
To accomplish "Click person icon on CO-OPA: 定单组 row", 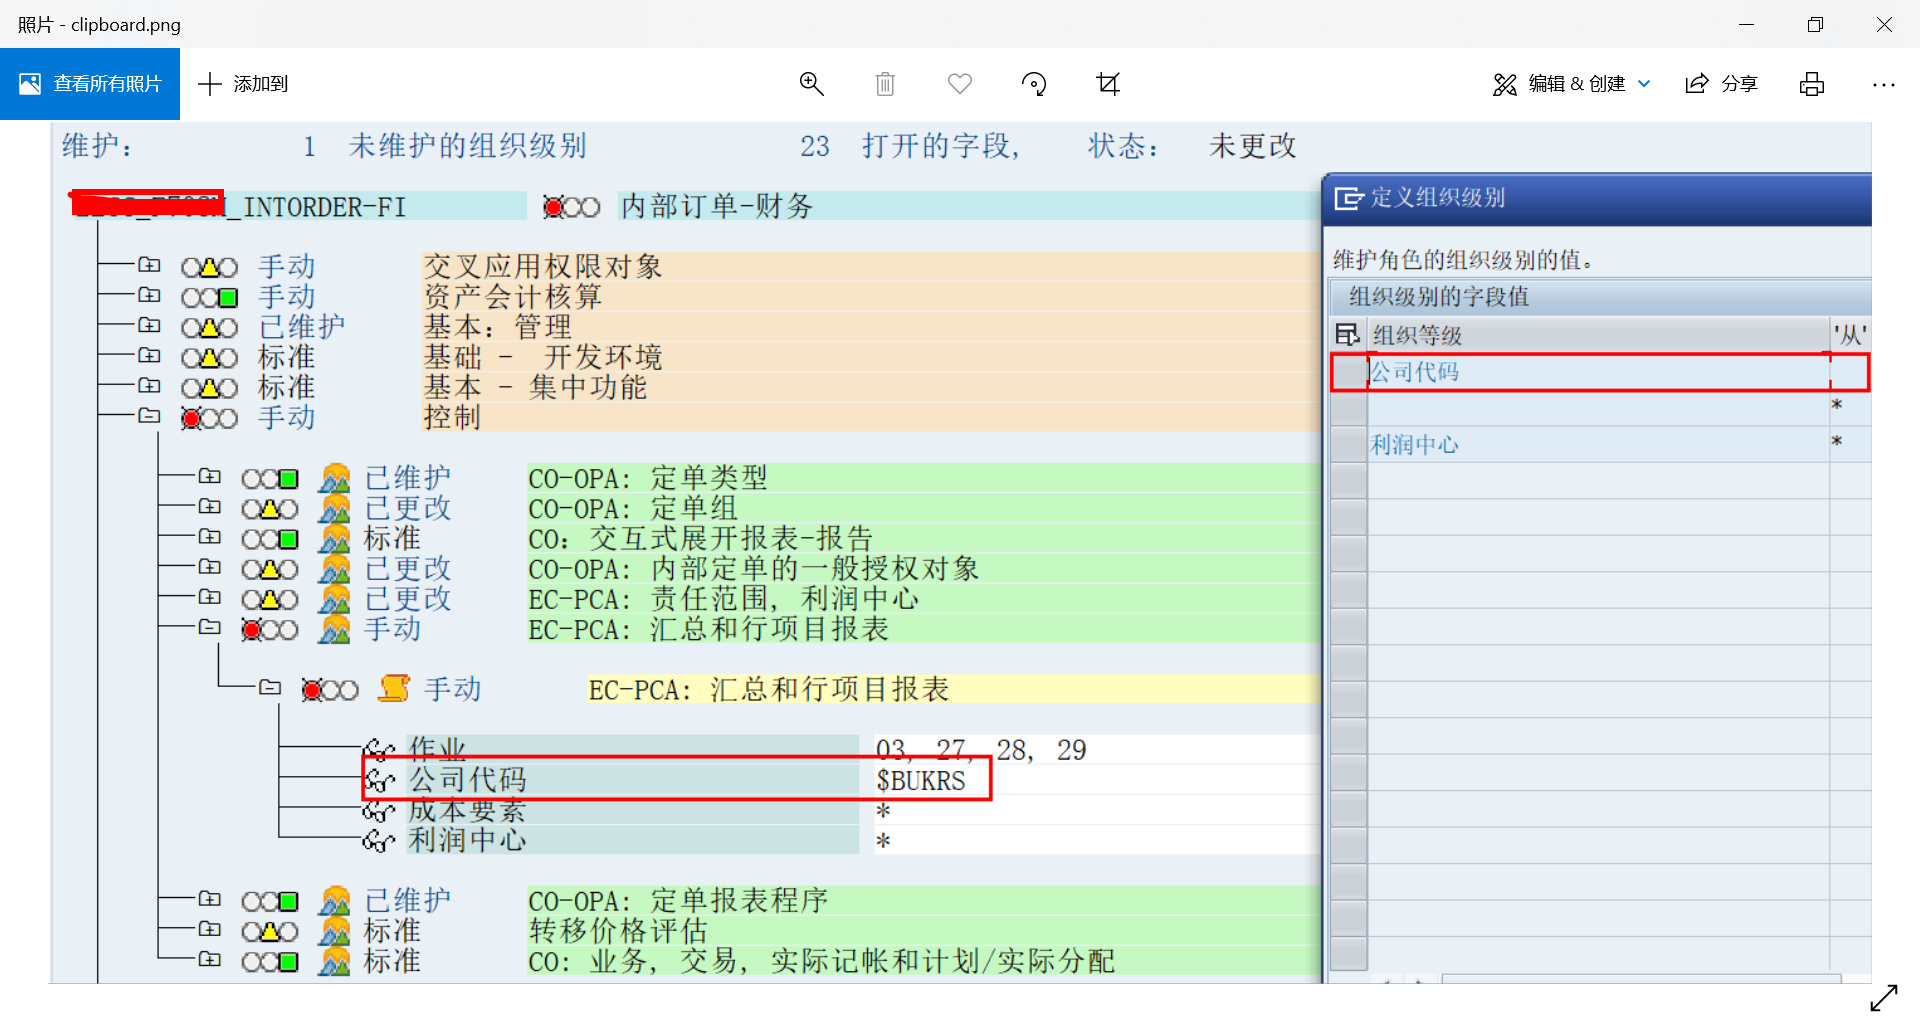I will [x=334, y=508].
